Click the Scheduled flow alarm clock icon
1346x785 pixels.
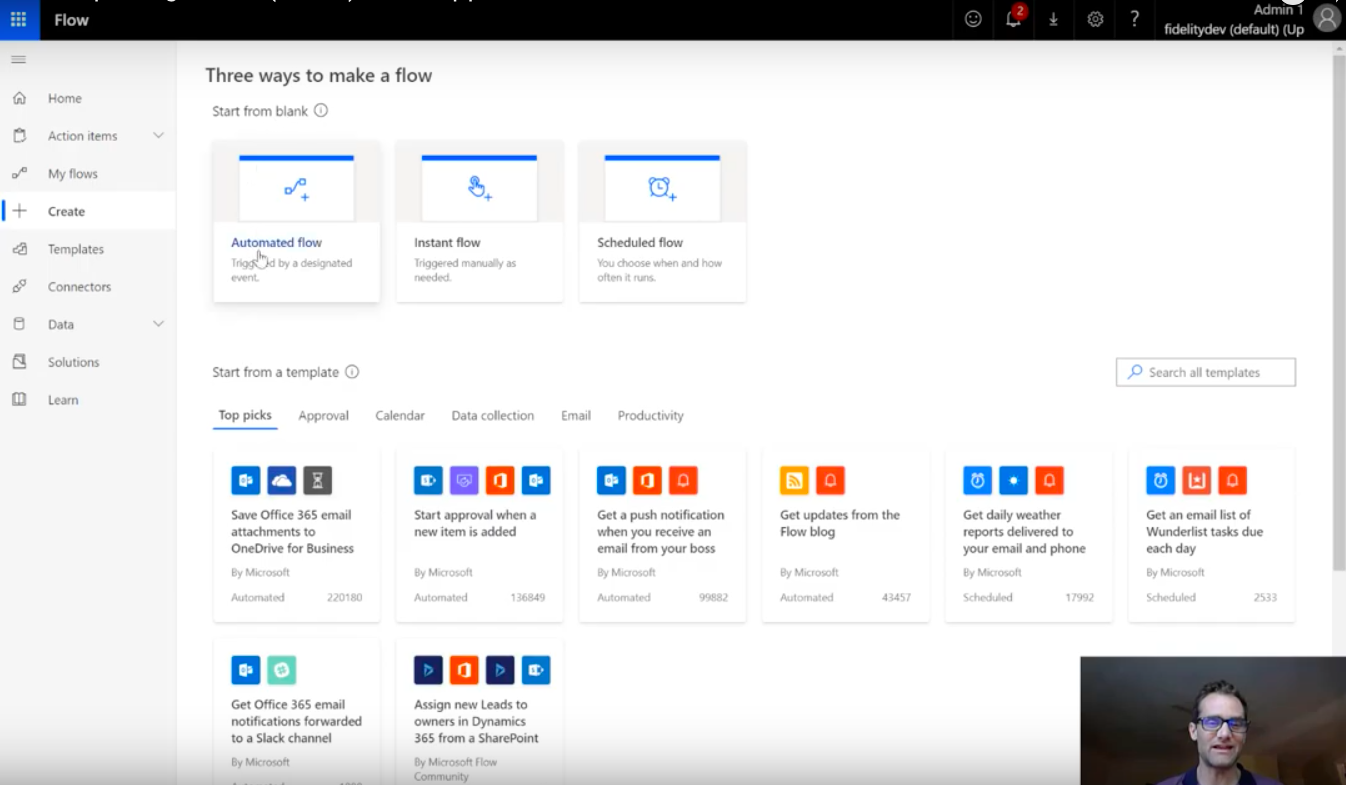click(662, 189)
